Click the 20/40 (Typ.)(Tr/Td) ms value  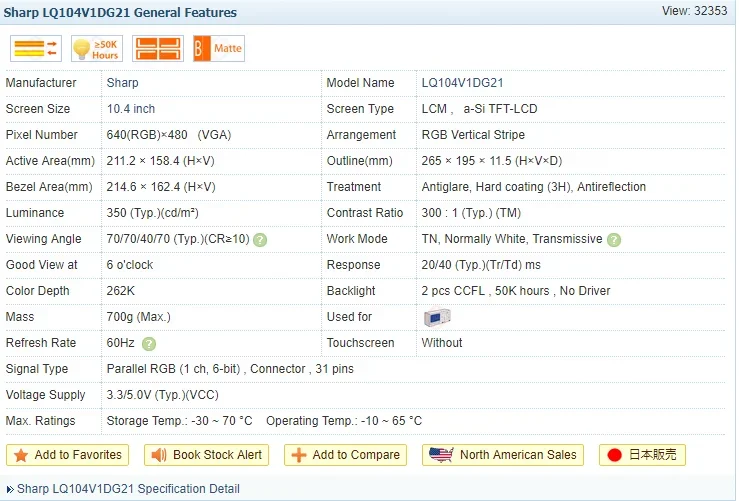click(481, 265)
